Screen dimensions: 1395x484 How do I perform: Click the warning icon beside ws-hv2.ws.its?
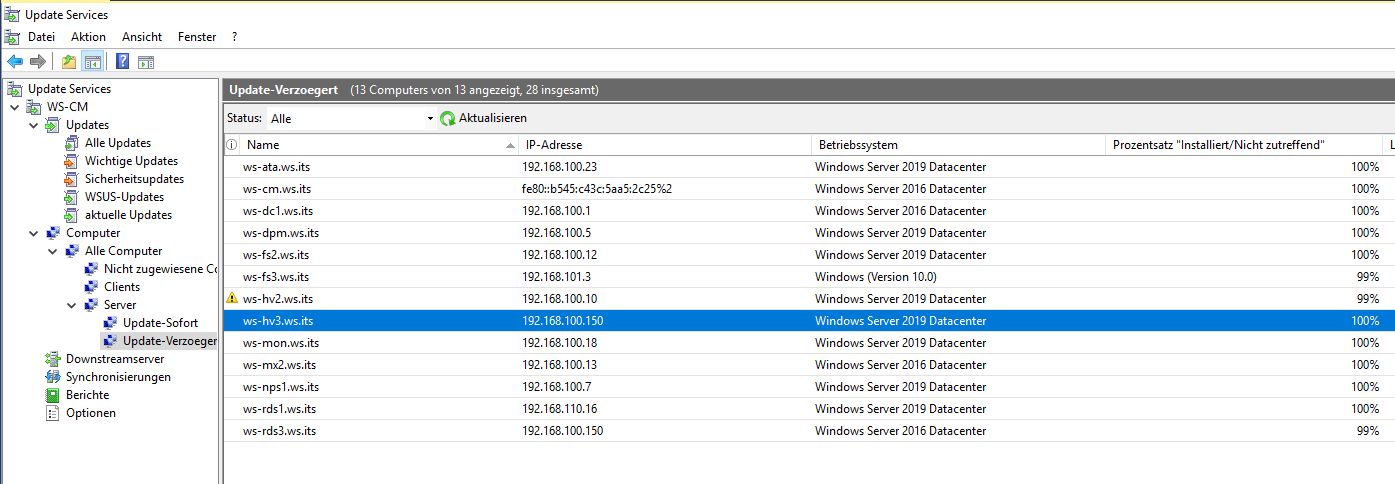point(232,299)
